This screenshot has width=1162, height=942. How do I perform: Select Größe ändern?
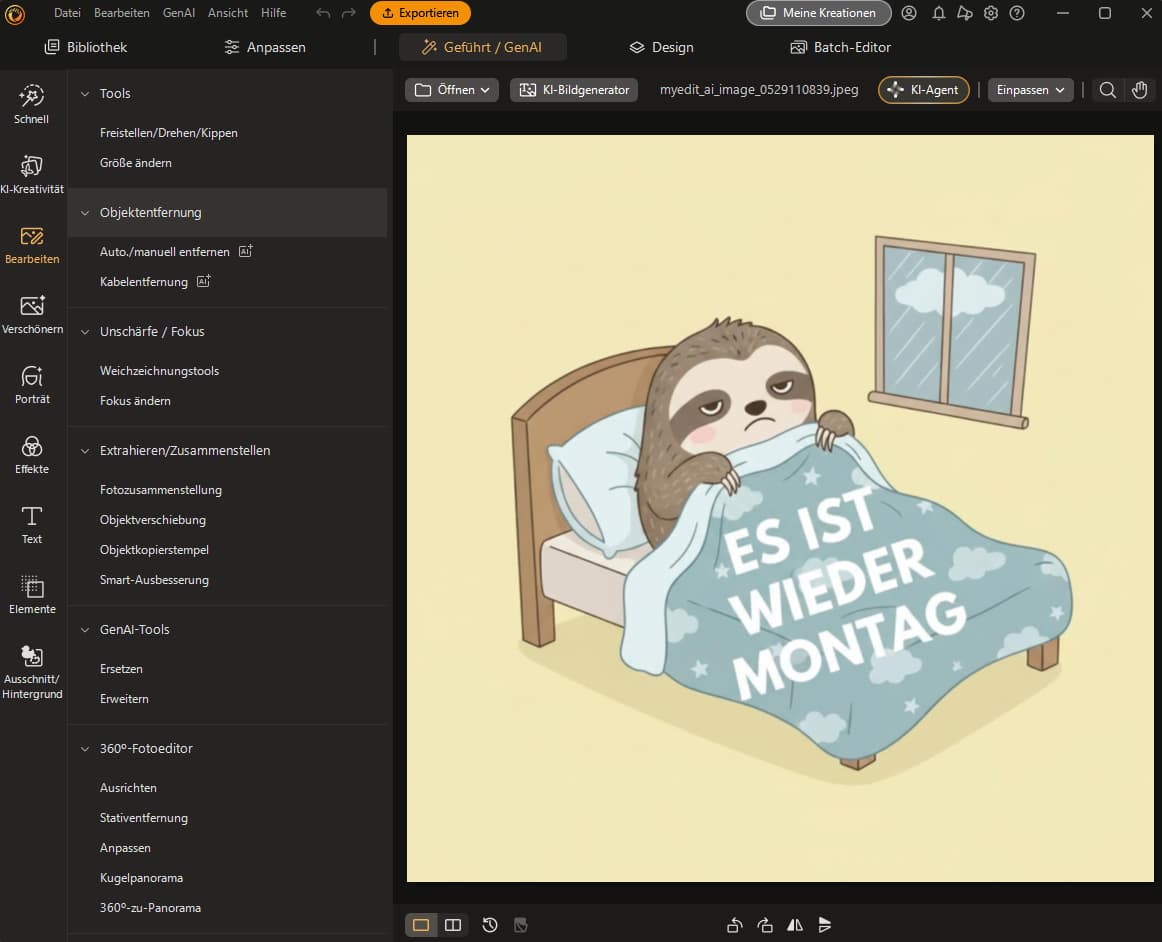pos(136,163)
